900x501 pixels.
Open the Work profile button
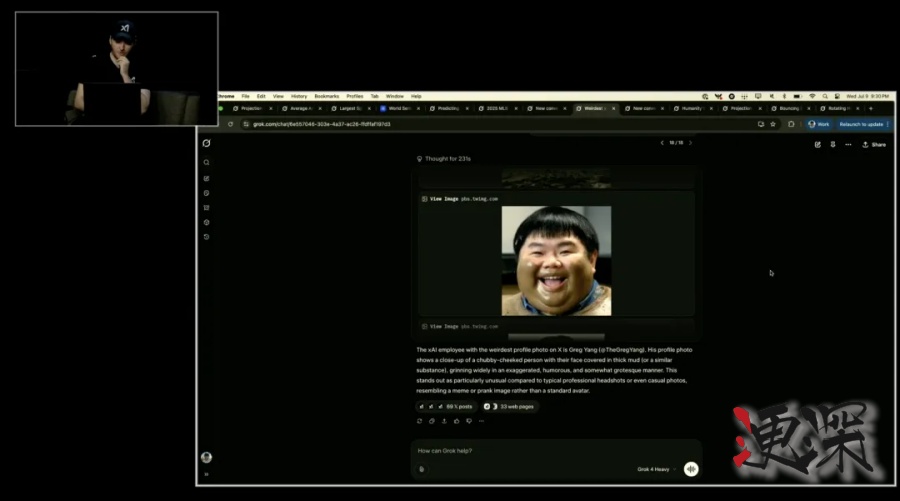click(x=818, y=124)
